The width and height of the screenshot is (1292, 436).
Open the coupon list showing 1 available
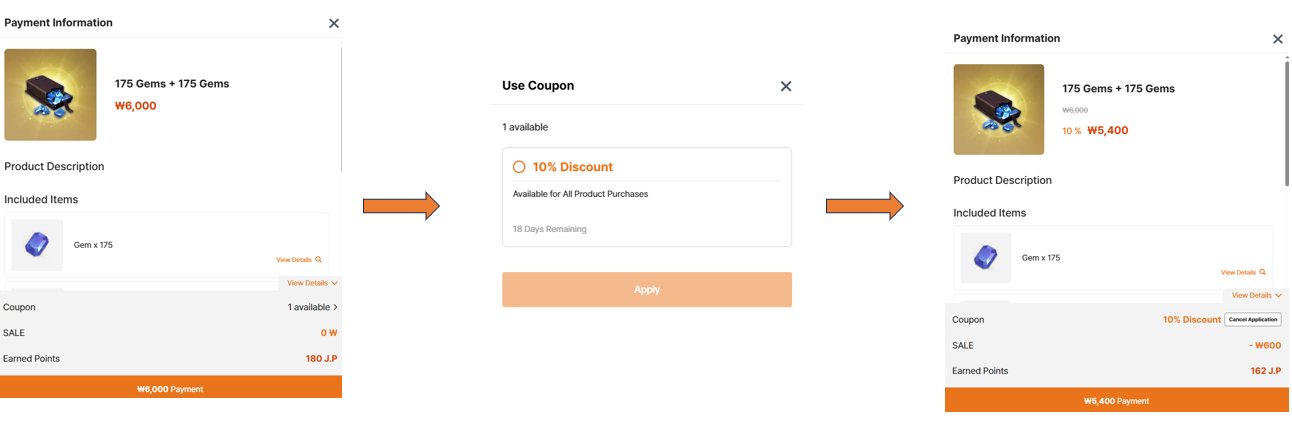tap(312, 307)
